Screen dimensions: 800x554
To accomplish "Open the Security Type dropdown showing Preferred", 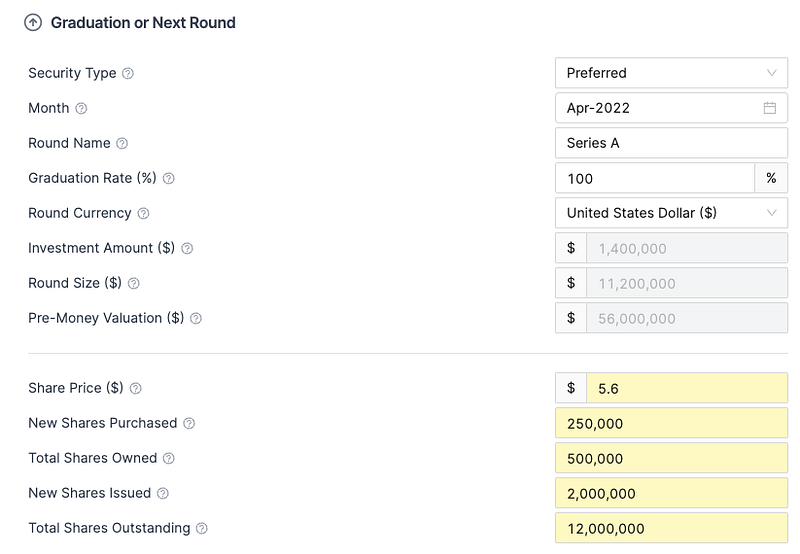I will tap(671, 73).
